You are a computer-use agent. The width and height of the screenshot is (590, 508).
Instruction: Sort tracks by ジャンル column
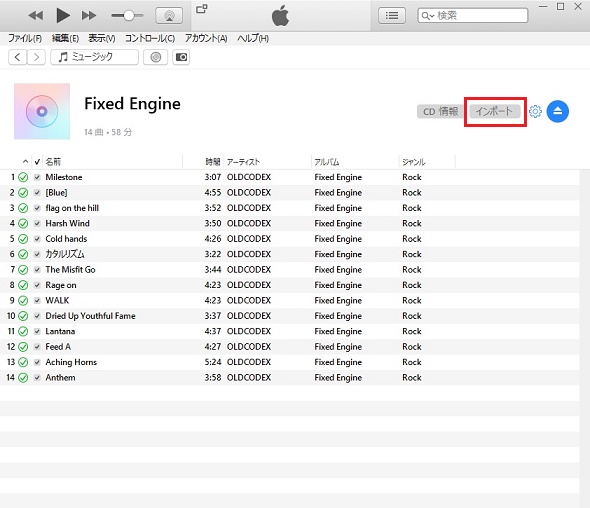coord(414,162)
